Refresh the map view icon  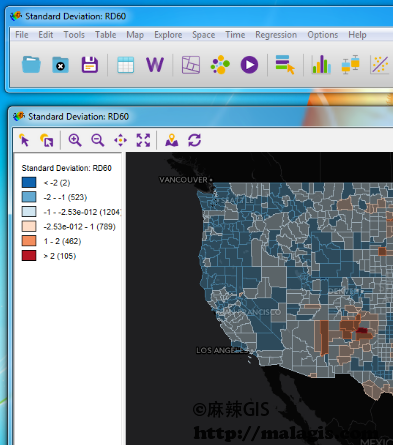coord(194,140)
